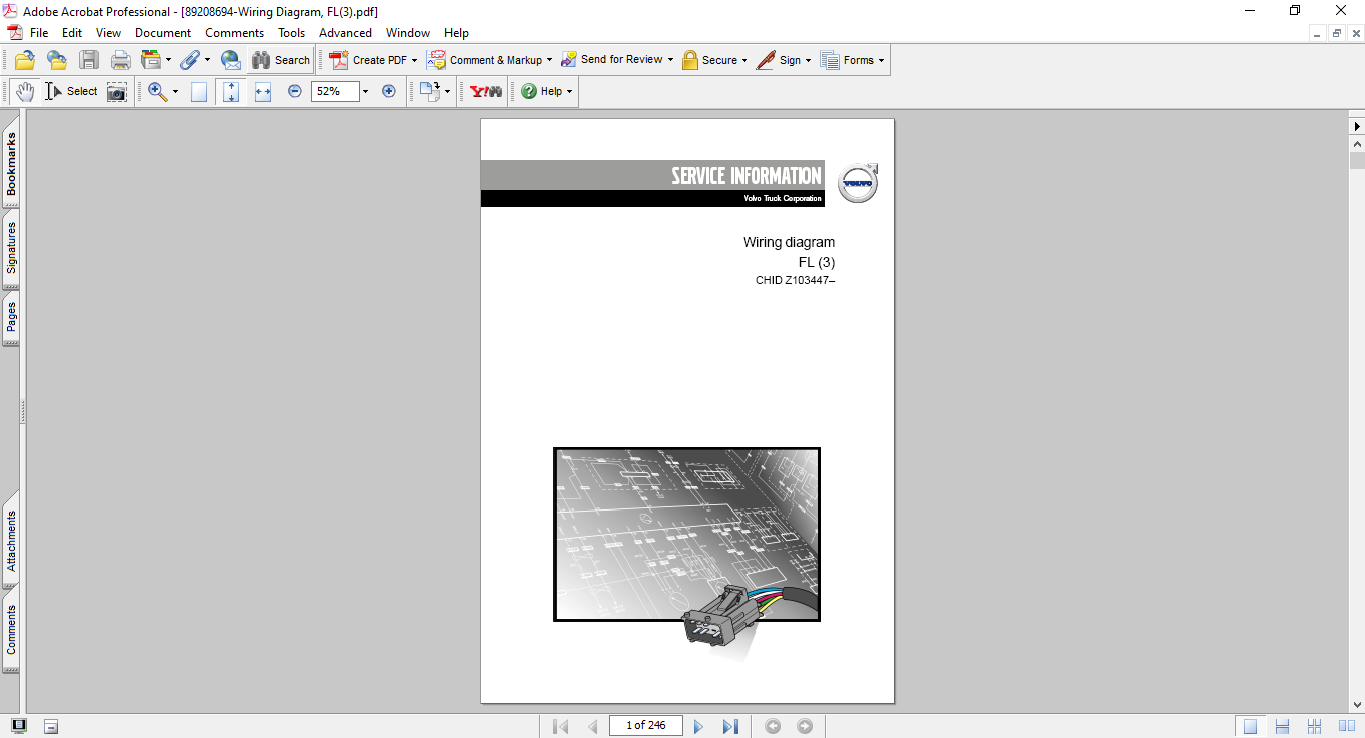Click the Save floppy disk icon

click(x=89, y=60)
